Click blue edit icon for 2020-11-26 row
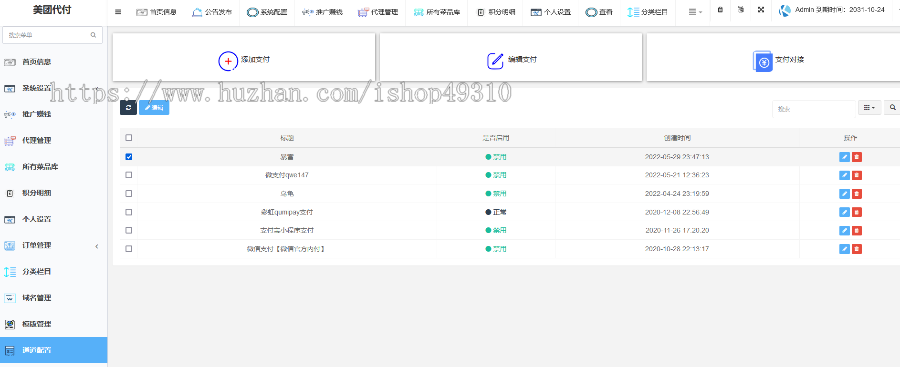Viewport: 900px width, 367px height. [x=844, y=230]
